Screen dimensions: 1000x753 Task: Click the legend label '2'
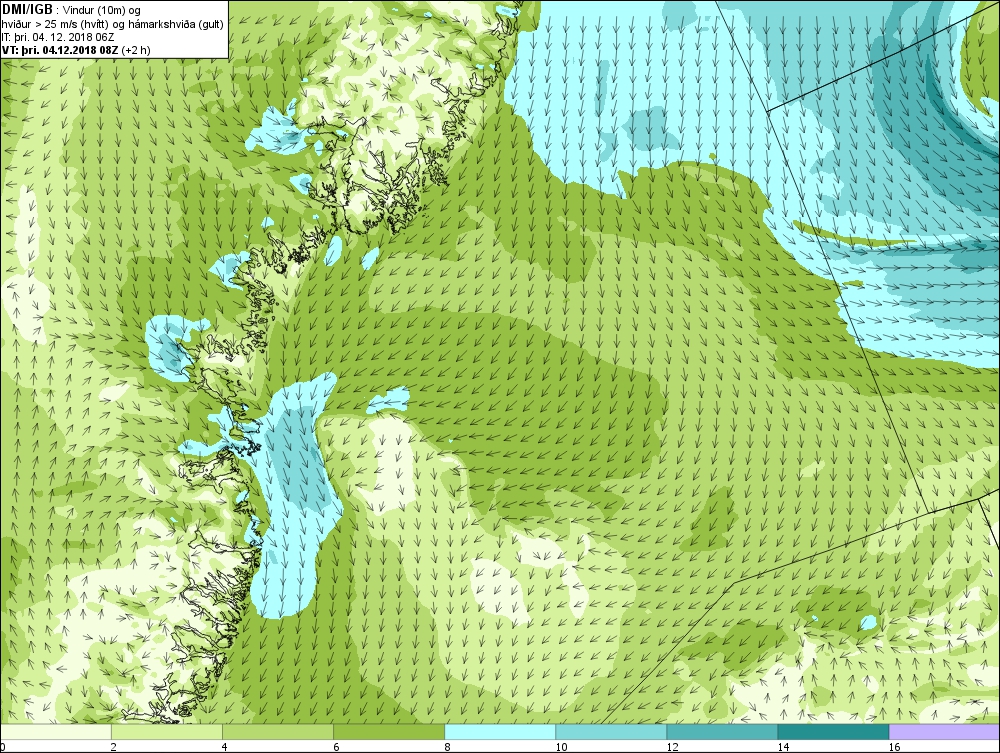pyautogui.click(x=114, y=747)
